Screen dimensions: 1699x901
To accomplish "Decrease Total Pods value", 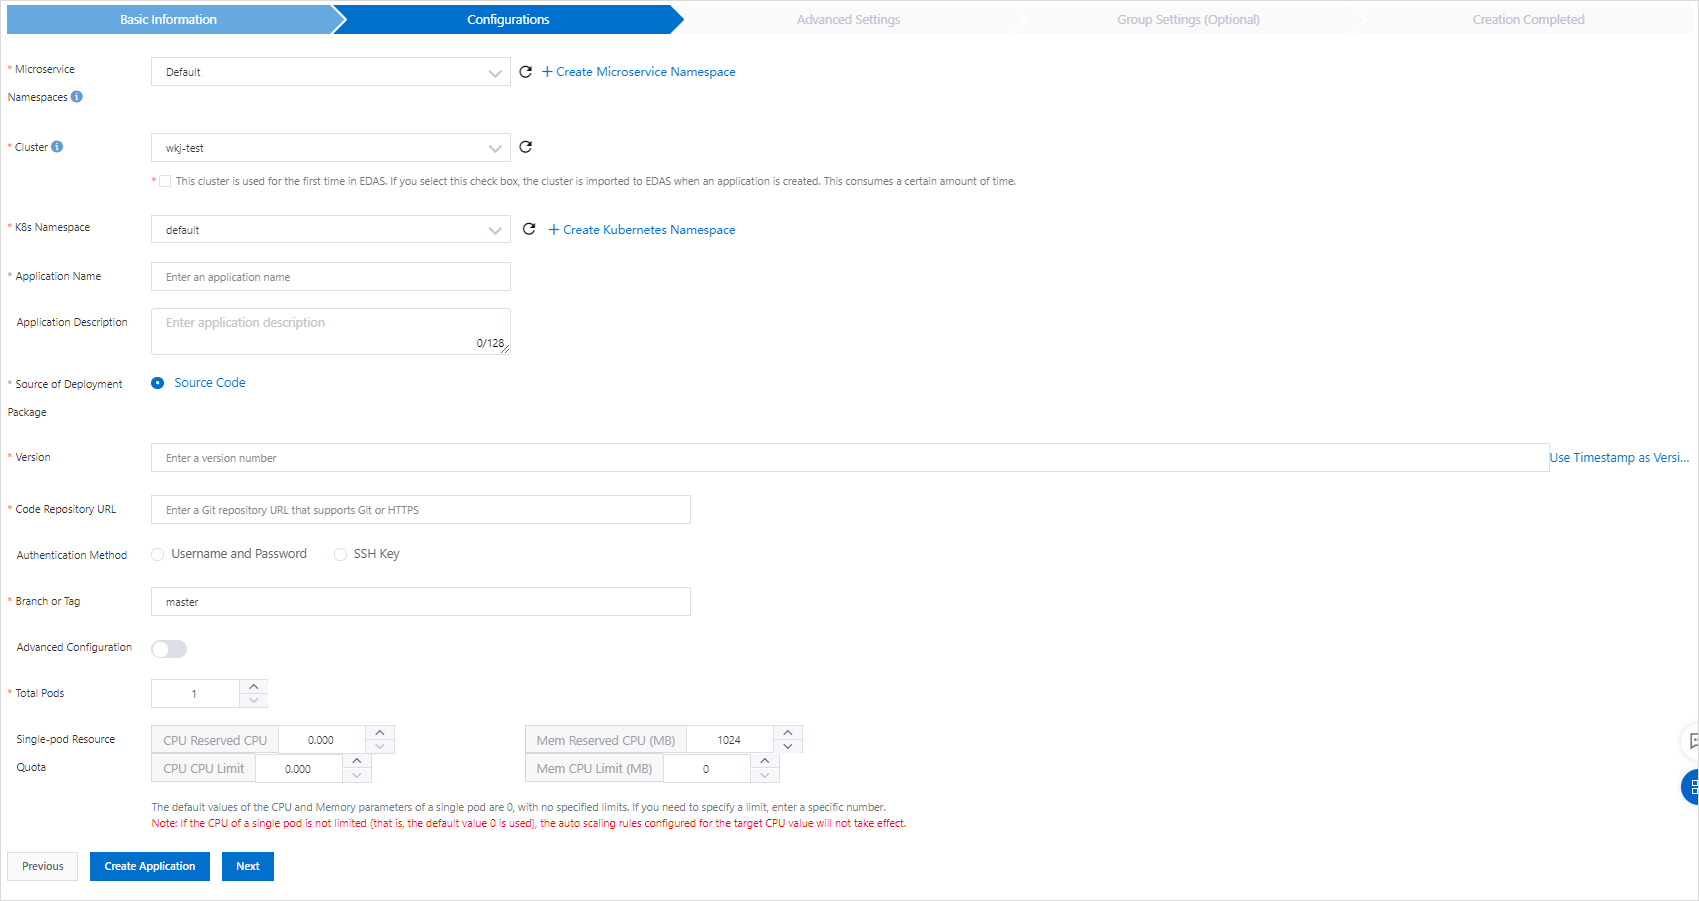I will (x=254, y=700).
